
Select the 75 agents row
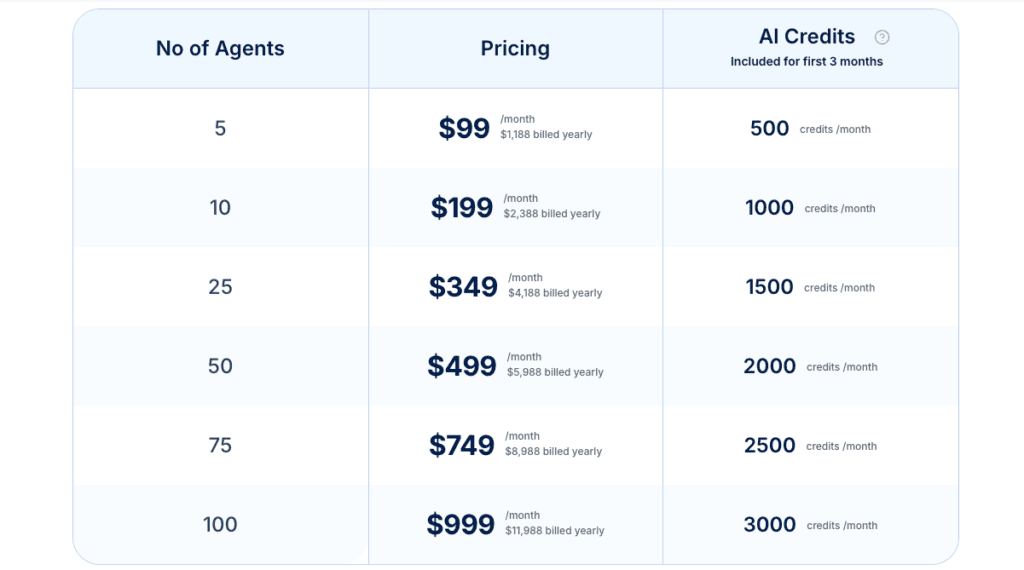coord(515,445)
